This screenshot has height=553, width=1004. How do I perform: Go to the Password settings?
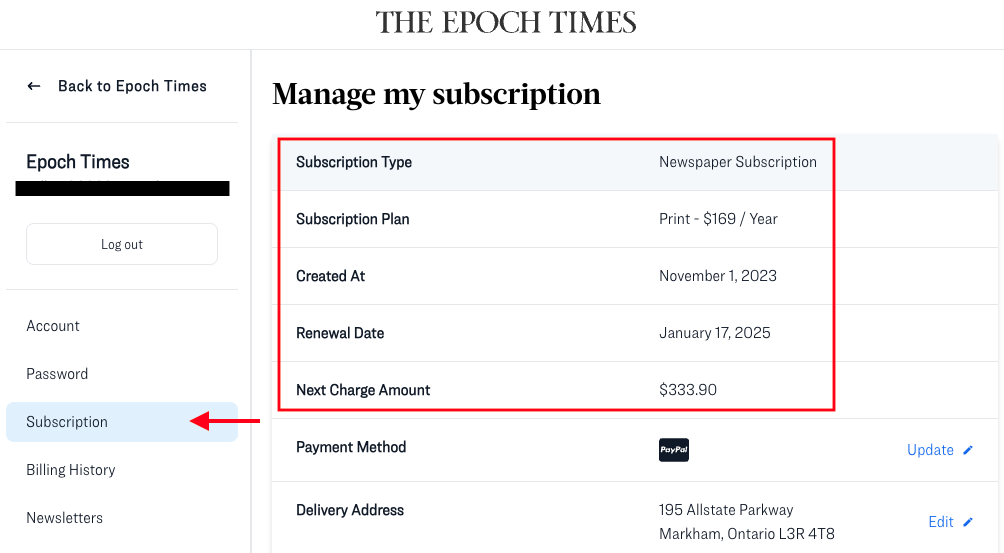[x=57, y=374]
